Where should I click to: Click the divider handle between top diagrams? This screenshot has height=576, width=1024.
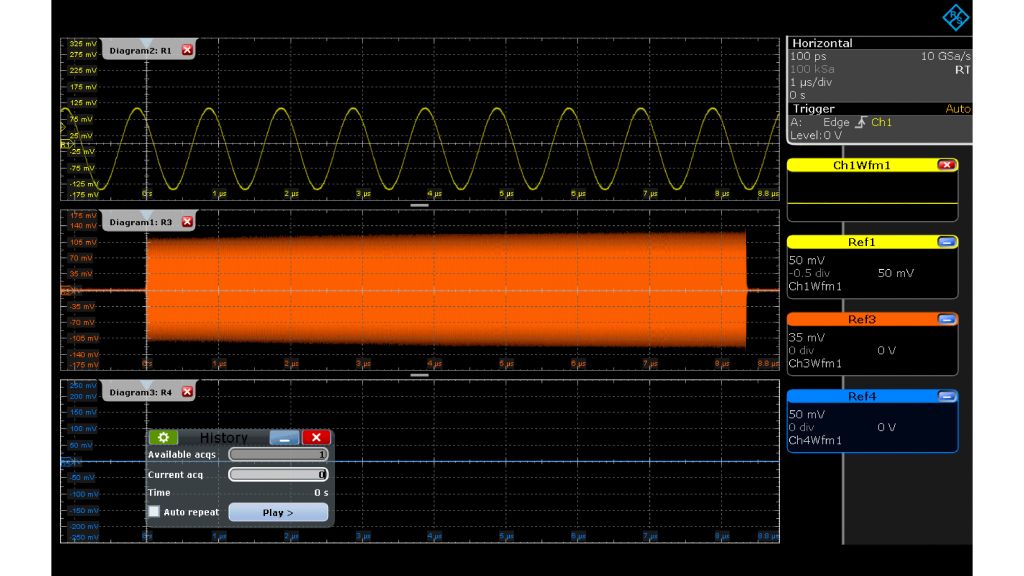tap(419, 204)
